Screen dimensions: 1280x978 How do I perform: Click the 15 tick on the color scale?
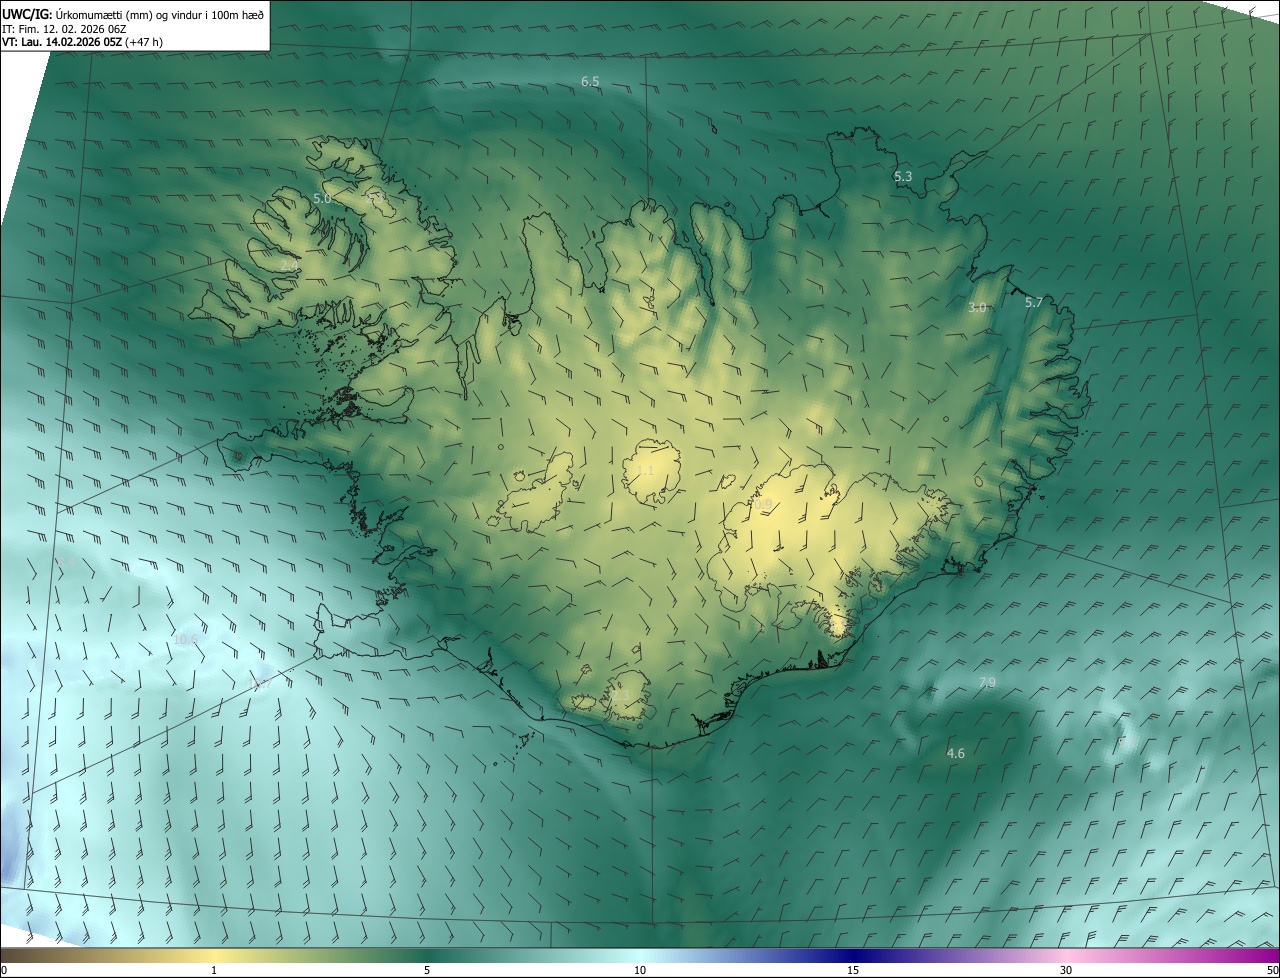point(853,970)
